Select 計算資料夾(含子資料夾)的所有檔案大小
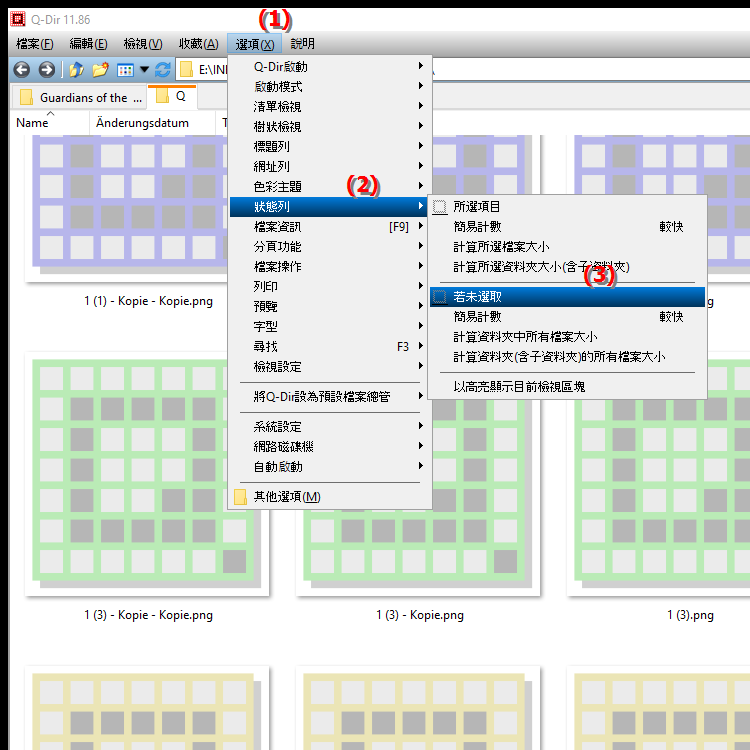The image size is (750, 750). tap(567, 357)
